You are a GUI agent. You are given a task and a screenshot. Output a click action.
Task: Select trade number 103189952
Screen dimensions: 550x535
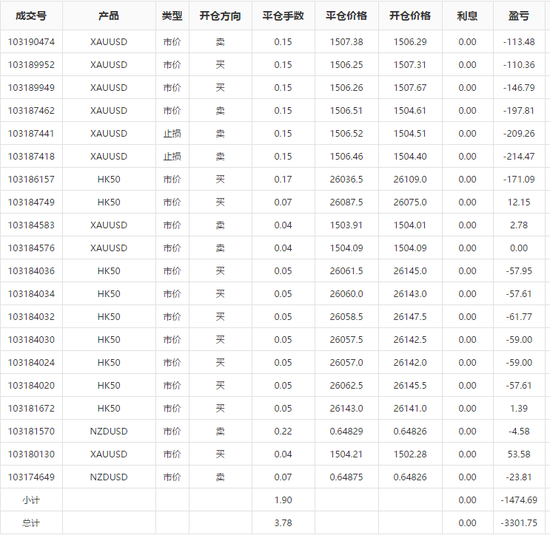[31, 65]
